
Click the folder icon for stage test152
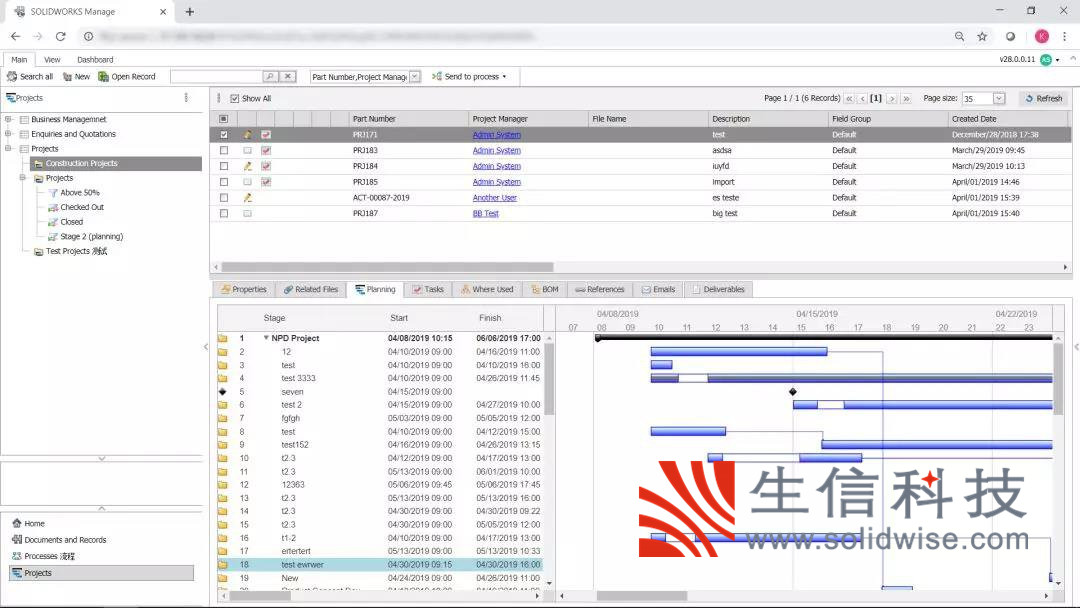coord(222,445)
